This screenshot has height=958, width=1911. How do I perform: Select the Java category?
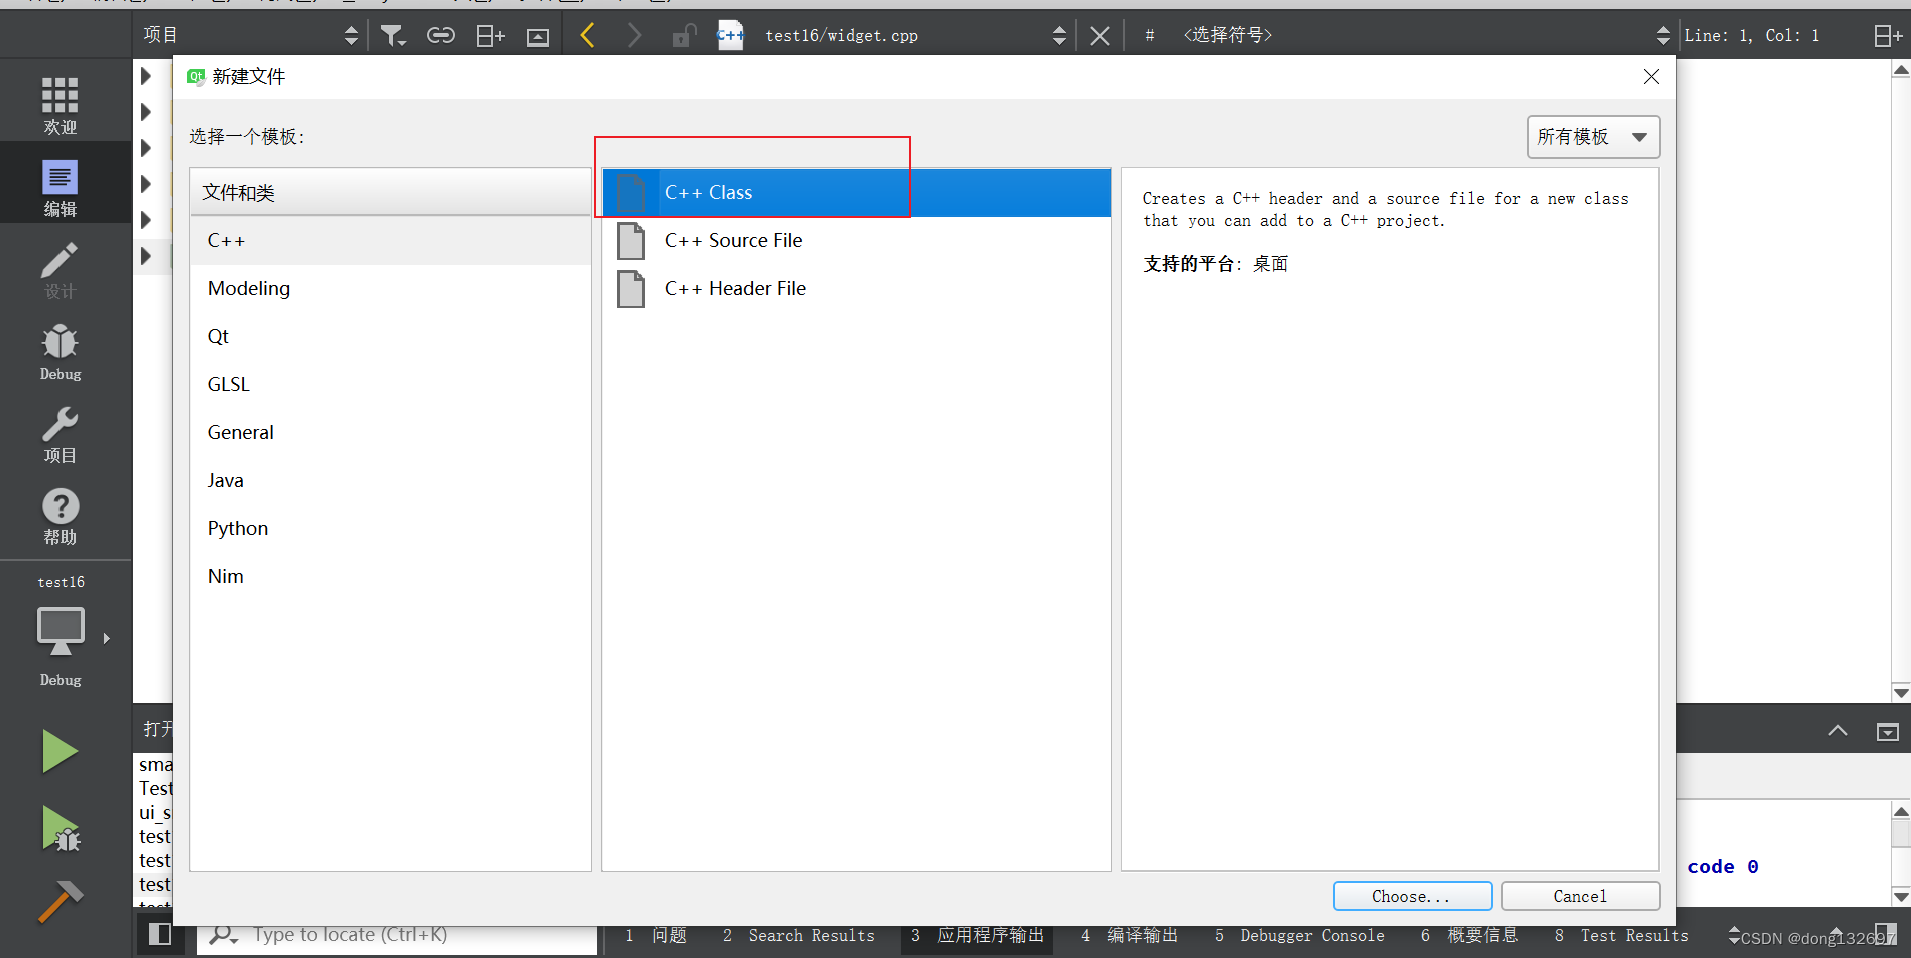390,481
